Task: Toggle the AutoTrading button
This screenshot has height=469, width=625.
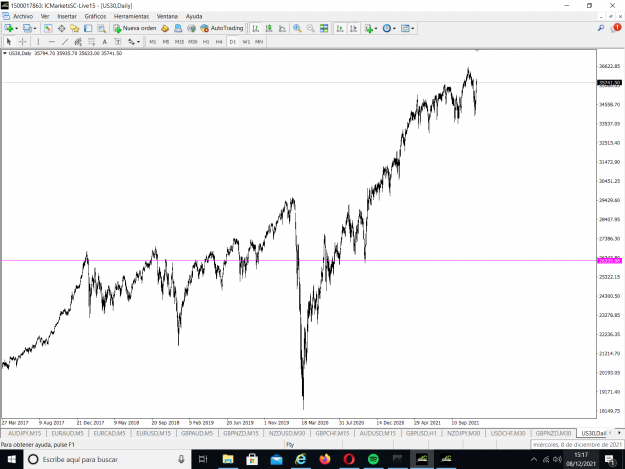Action: point(222,28)
